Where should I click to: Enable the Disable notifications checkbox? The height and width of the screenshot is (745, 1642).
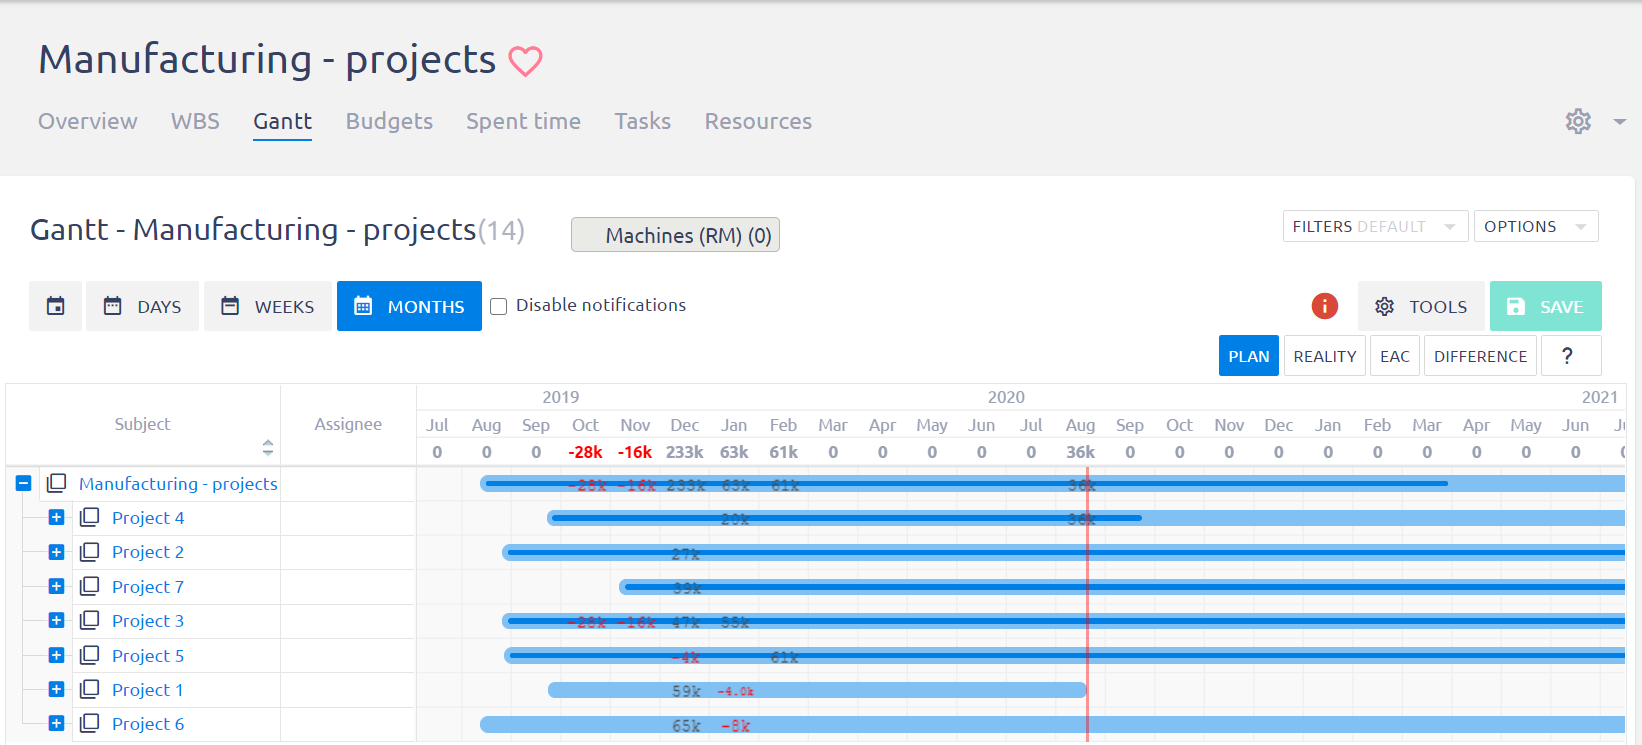point(499,306)
